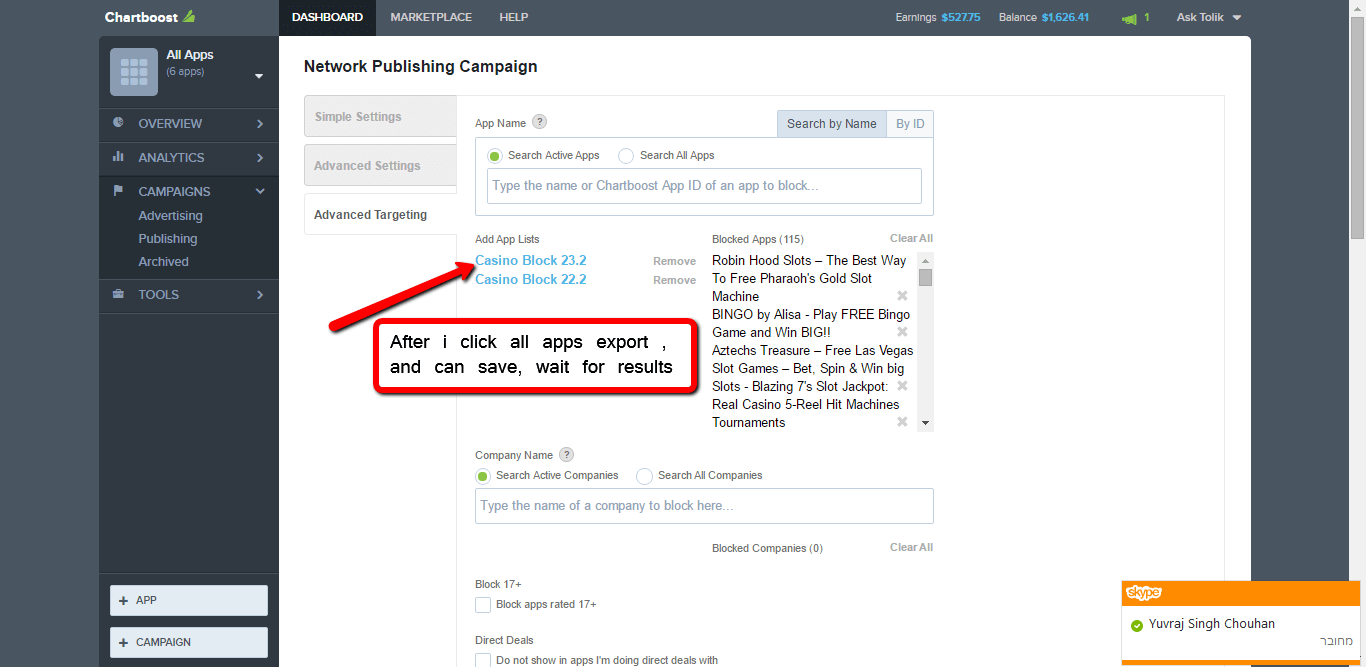Viewport: 1366px width, 667px height.
Task: Clear All blocked apps
Action: 911,238
